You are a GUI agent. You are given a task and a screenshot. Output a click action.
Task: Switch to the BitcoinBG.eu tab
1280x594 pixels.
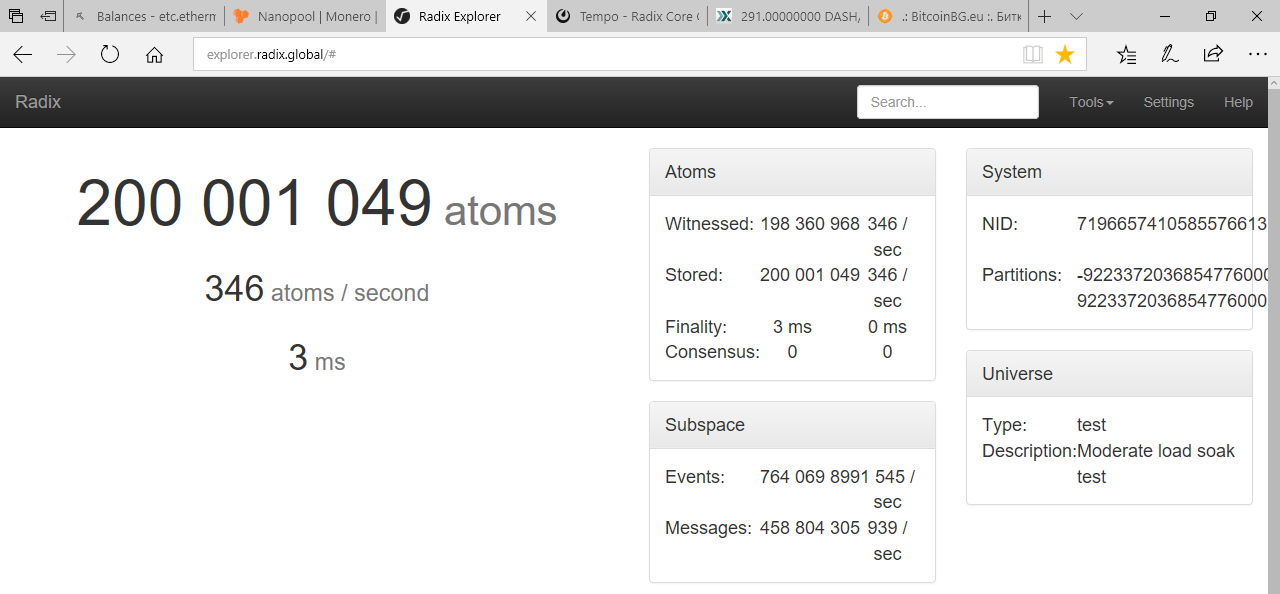coord(949,16)
